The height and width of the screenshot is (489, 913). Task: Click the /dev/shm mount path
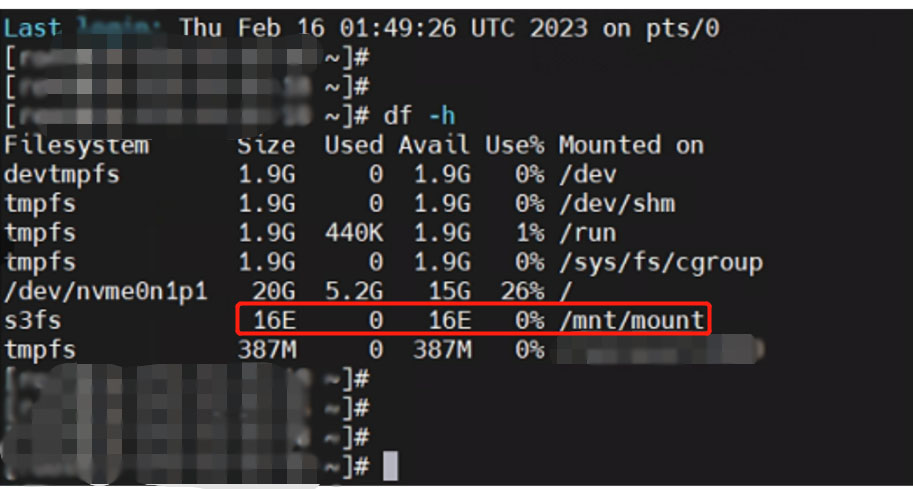coord(617,204)
